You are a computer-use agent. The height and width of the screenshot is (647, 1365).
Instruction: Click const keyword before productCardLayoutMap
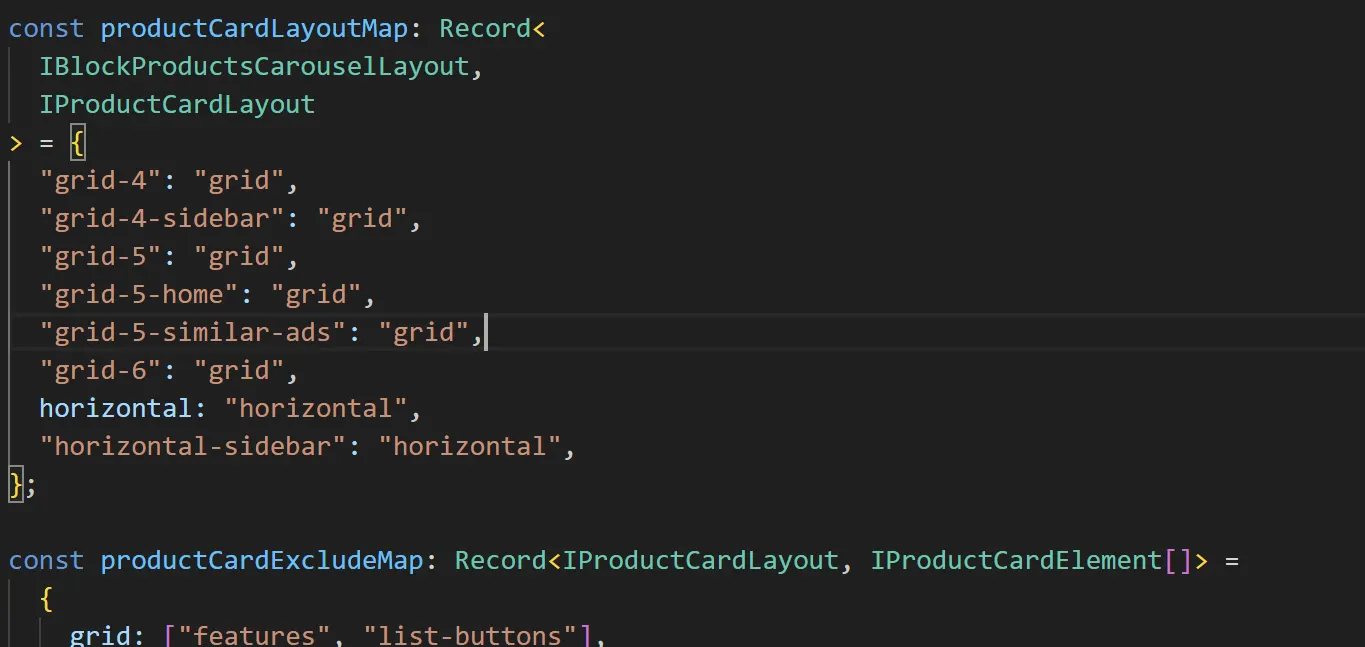46,28
